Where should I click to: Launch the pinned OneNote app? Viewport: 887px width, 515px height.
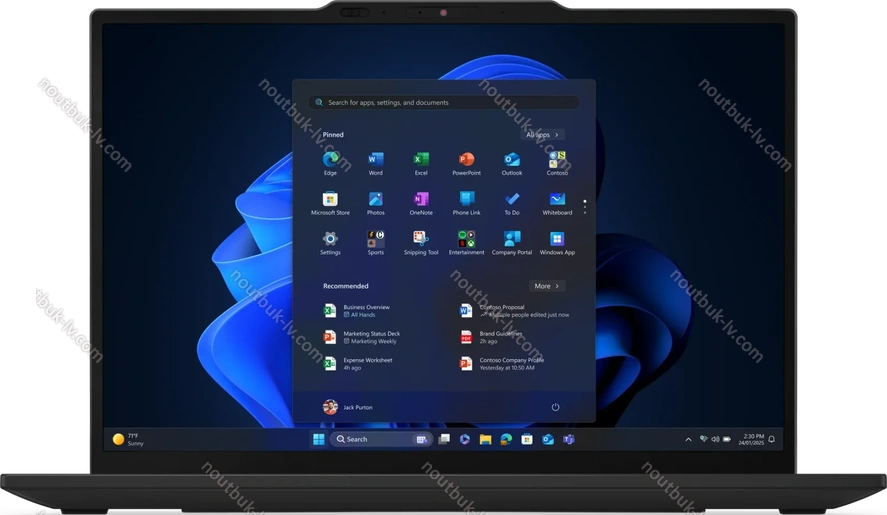click(x=421, y=200)
